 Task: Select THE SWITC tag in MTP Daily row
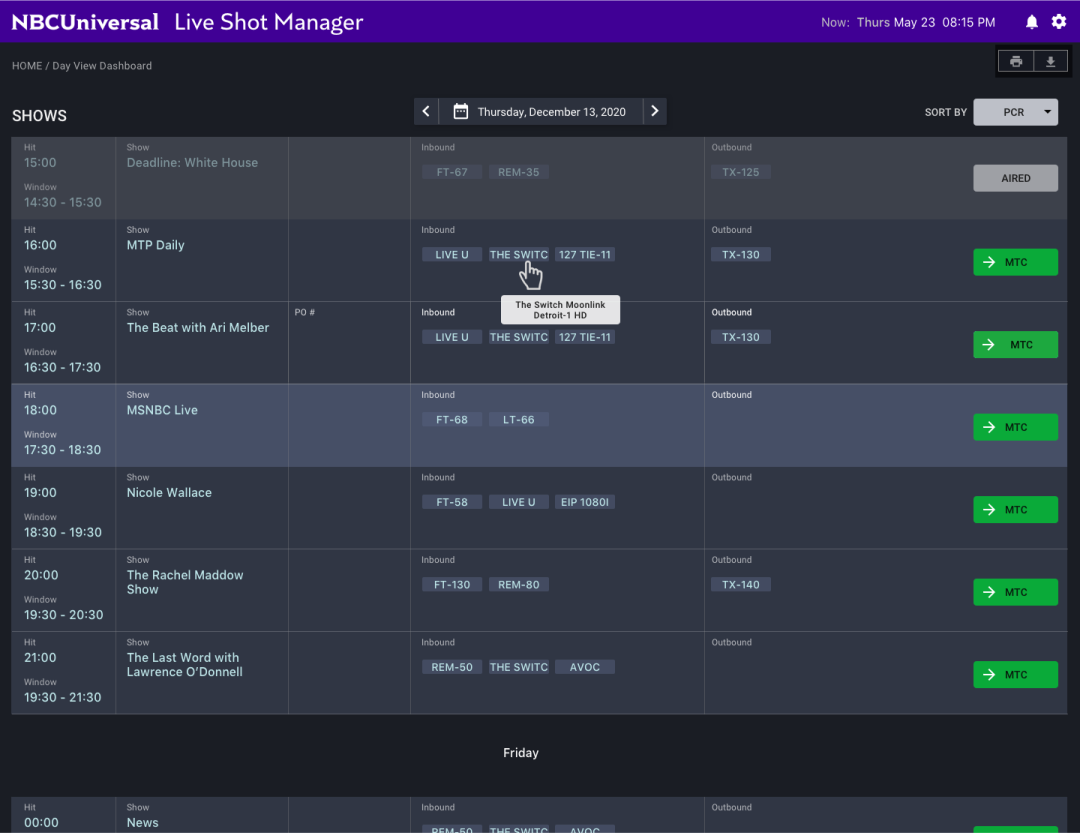[519, 255]
